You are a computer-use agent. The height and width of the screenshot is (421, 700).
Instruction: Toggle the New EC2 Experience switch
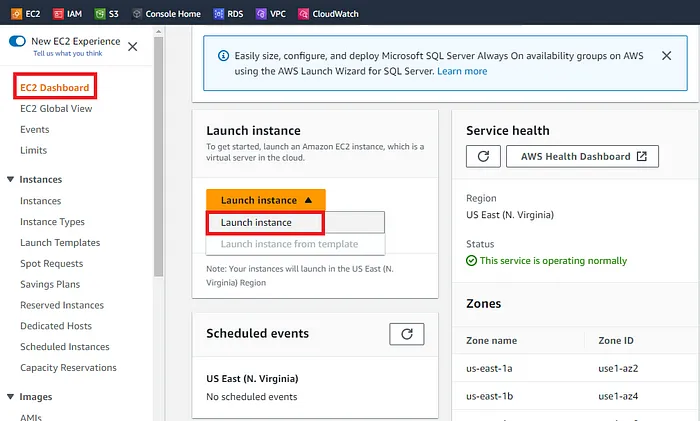coord(17,41)
